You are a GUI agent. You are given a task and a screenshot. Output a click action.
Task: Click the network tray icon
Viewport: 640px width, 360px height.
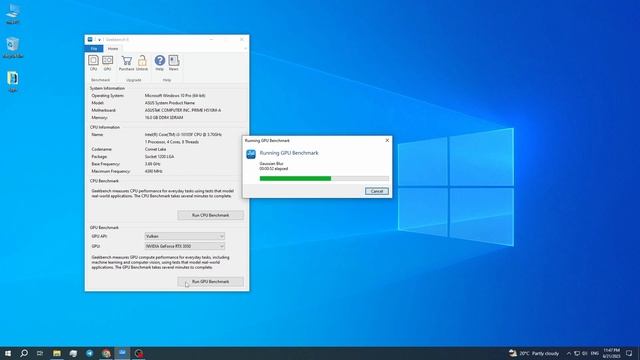pyautogui.click(x=577, y=353)
